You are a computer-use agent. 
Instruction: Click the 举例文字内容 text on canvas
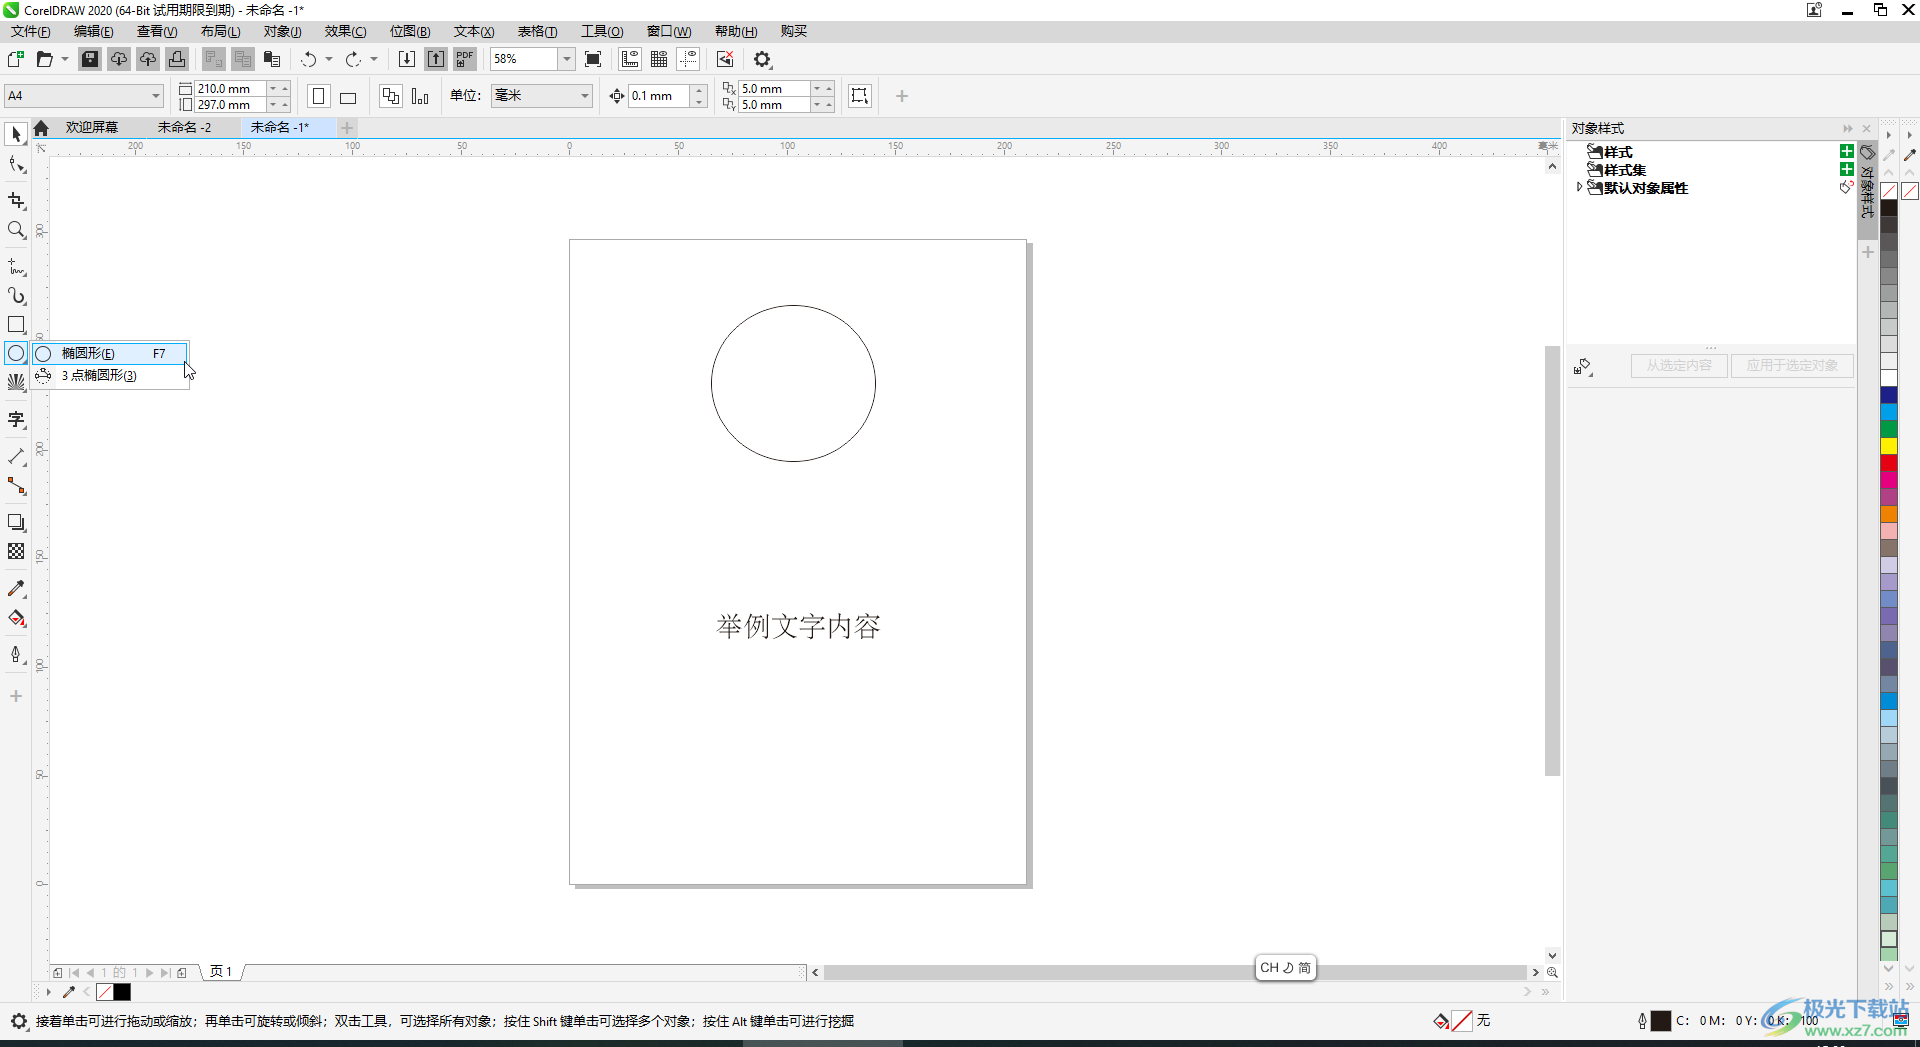(798, 627)
